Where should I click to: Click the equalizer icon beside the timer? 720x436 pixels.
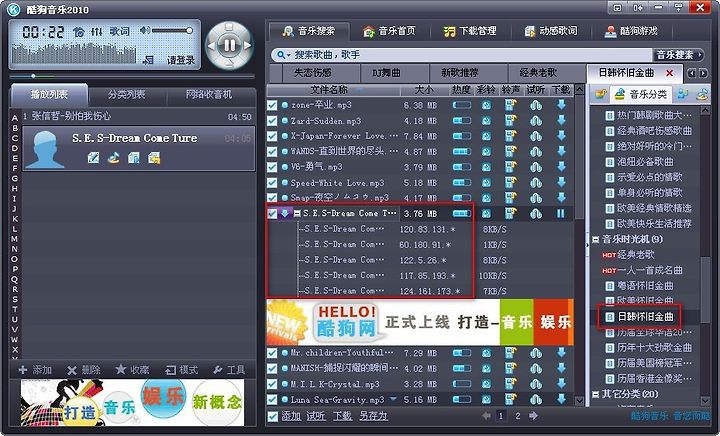click(x=96, y=32)
